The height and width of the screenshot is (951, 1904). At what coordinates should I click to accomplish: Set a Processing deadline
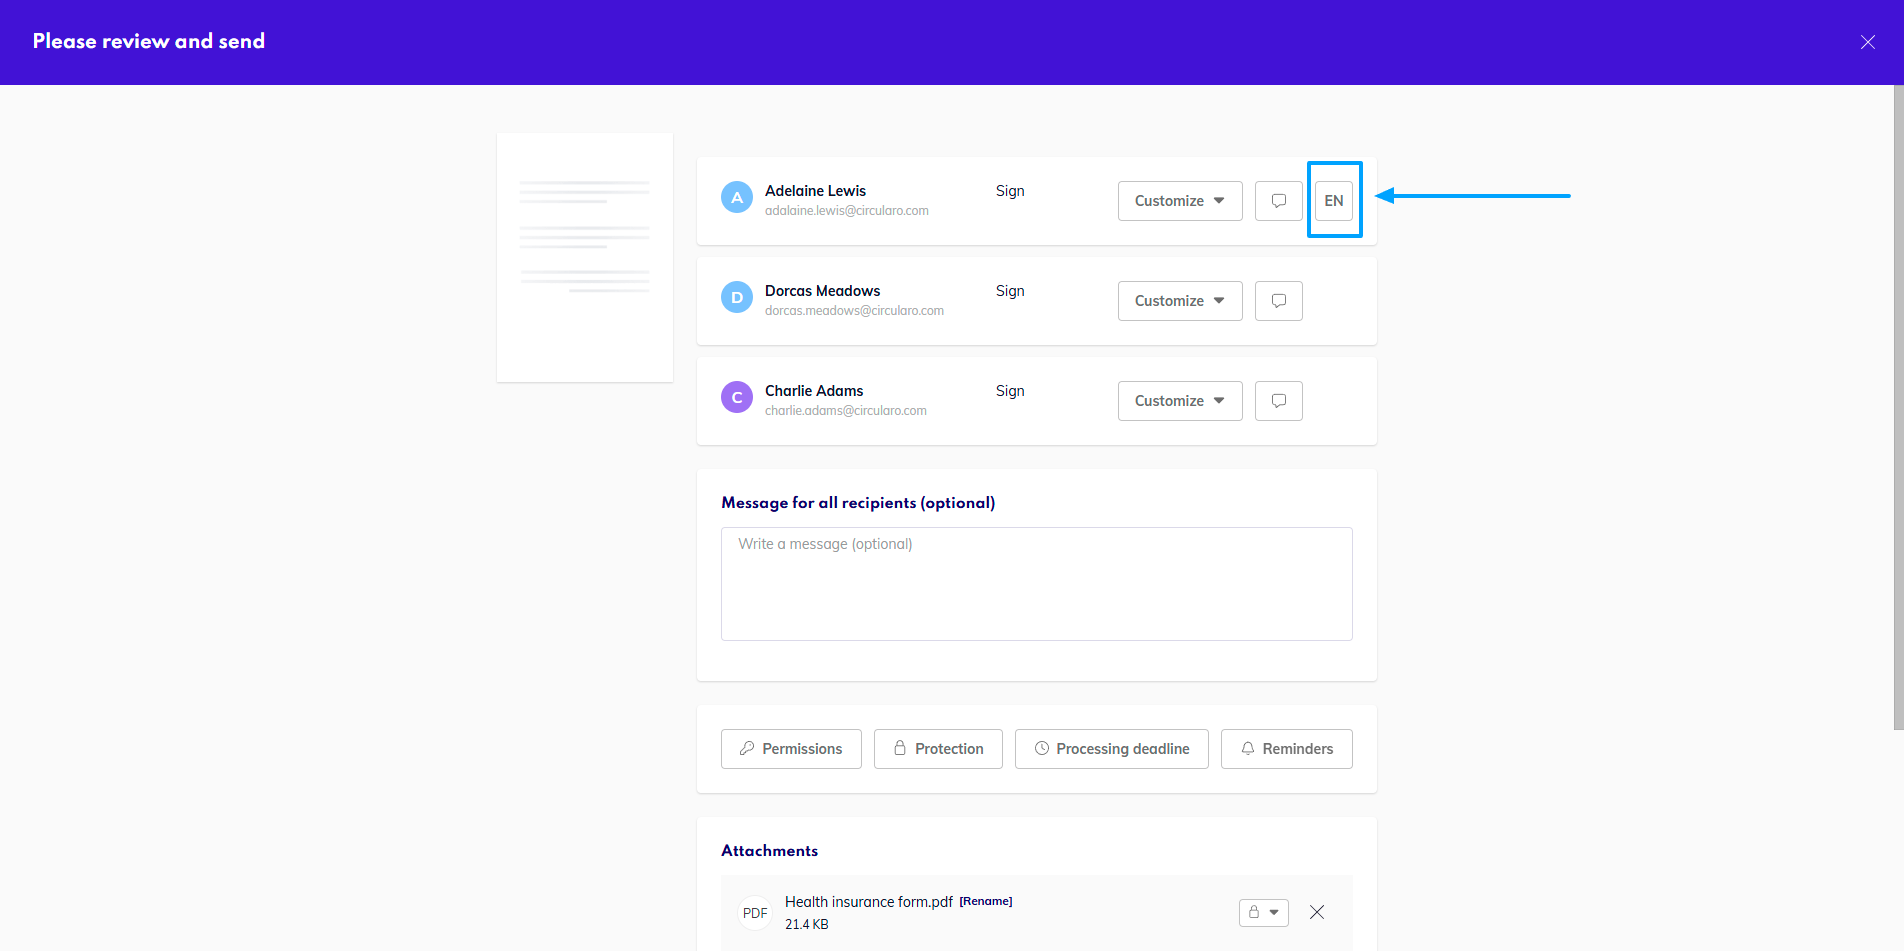[x=1111, y=749]
